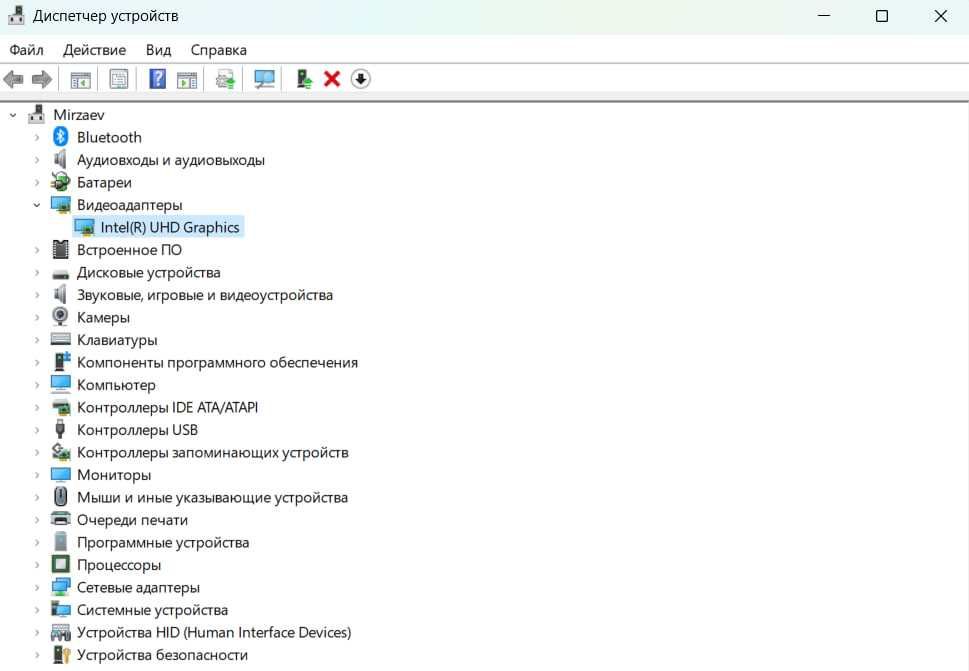Maximize the Диспетчер устройств window
Viewport: 969px width, 671px height.
[882, 16]
